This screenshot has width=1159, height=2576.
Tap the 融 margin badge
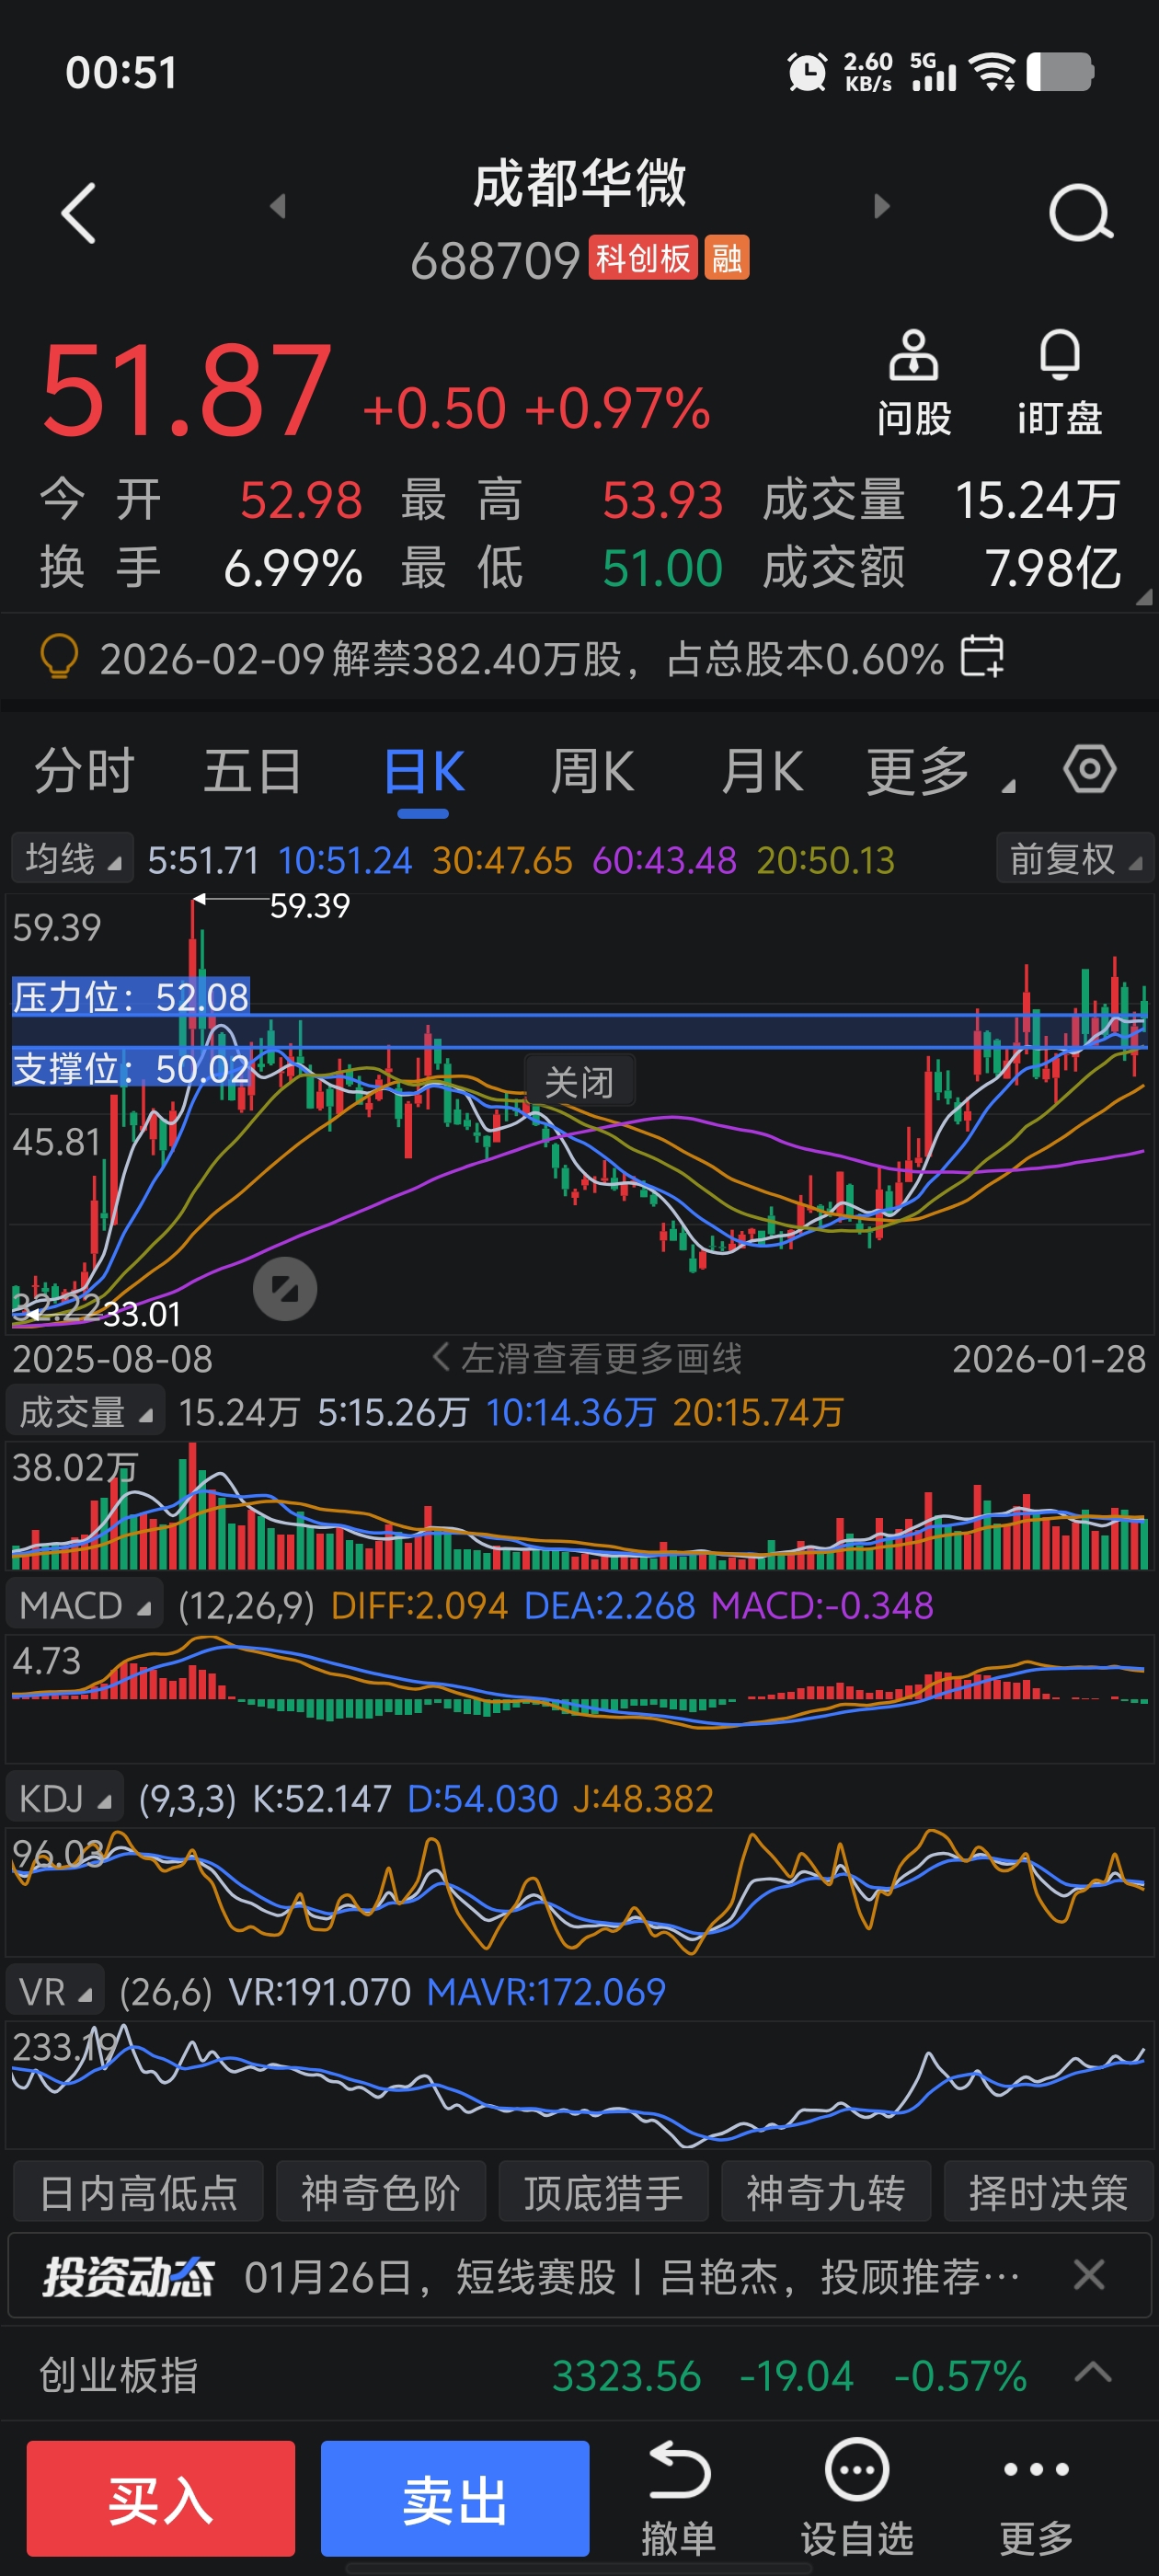(x=727, y=258)
